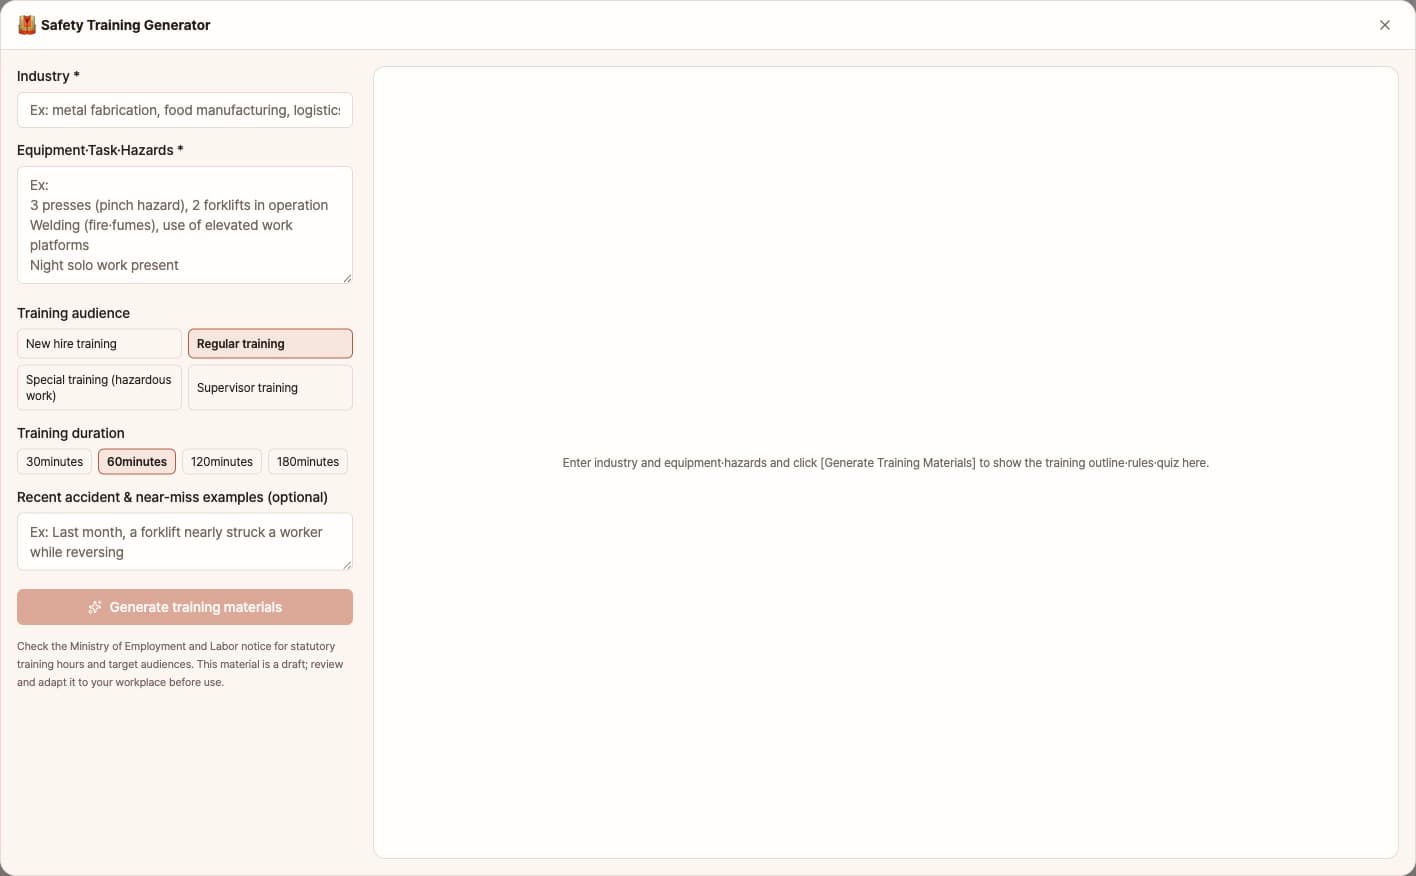Close the Safety Training Generator dialog
Image resolution: width=1416 pixels, height=876 pixels.
pyautogui.click(x=1385, y=25)
